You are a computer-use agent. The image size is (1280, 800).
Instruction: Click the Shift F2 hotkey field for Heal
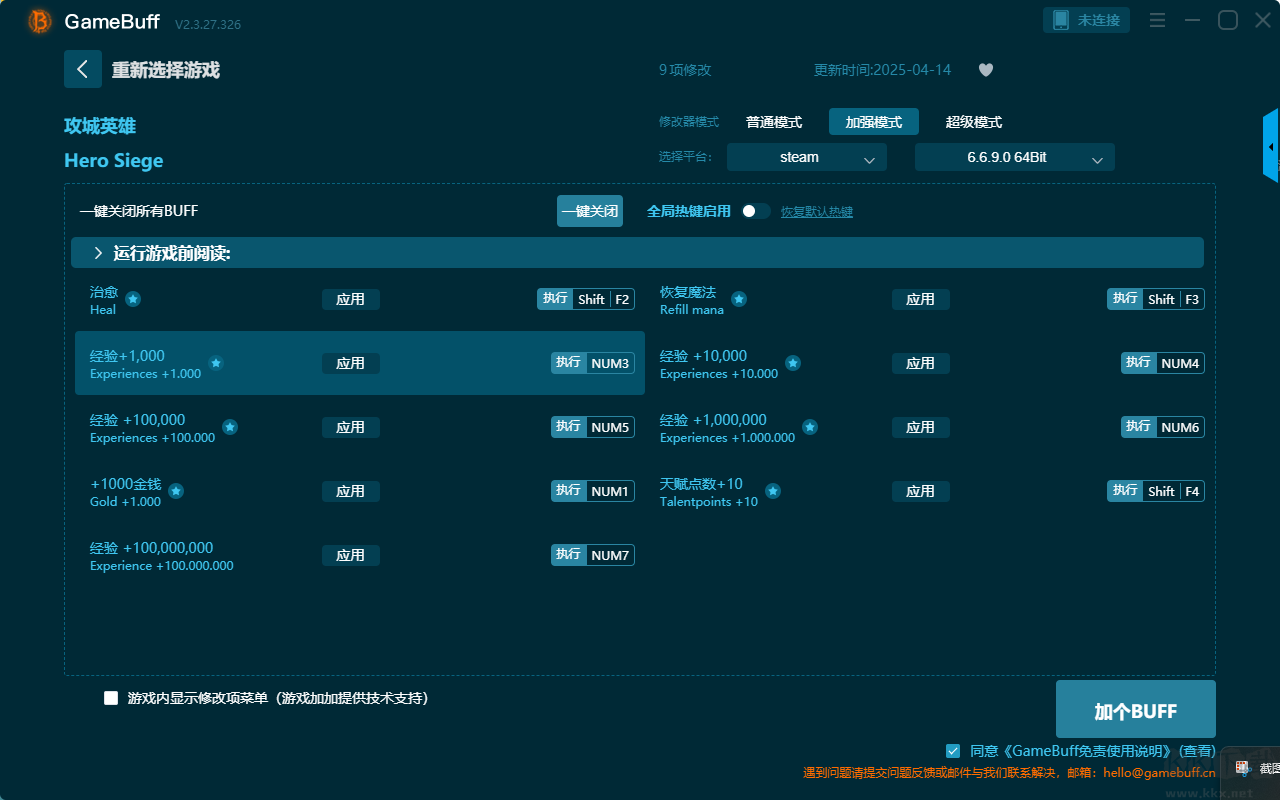pos(586,299)
